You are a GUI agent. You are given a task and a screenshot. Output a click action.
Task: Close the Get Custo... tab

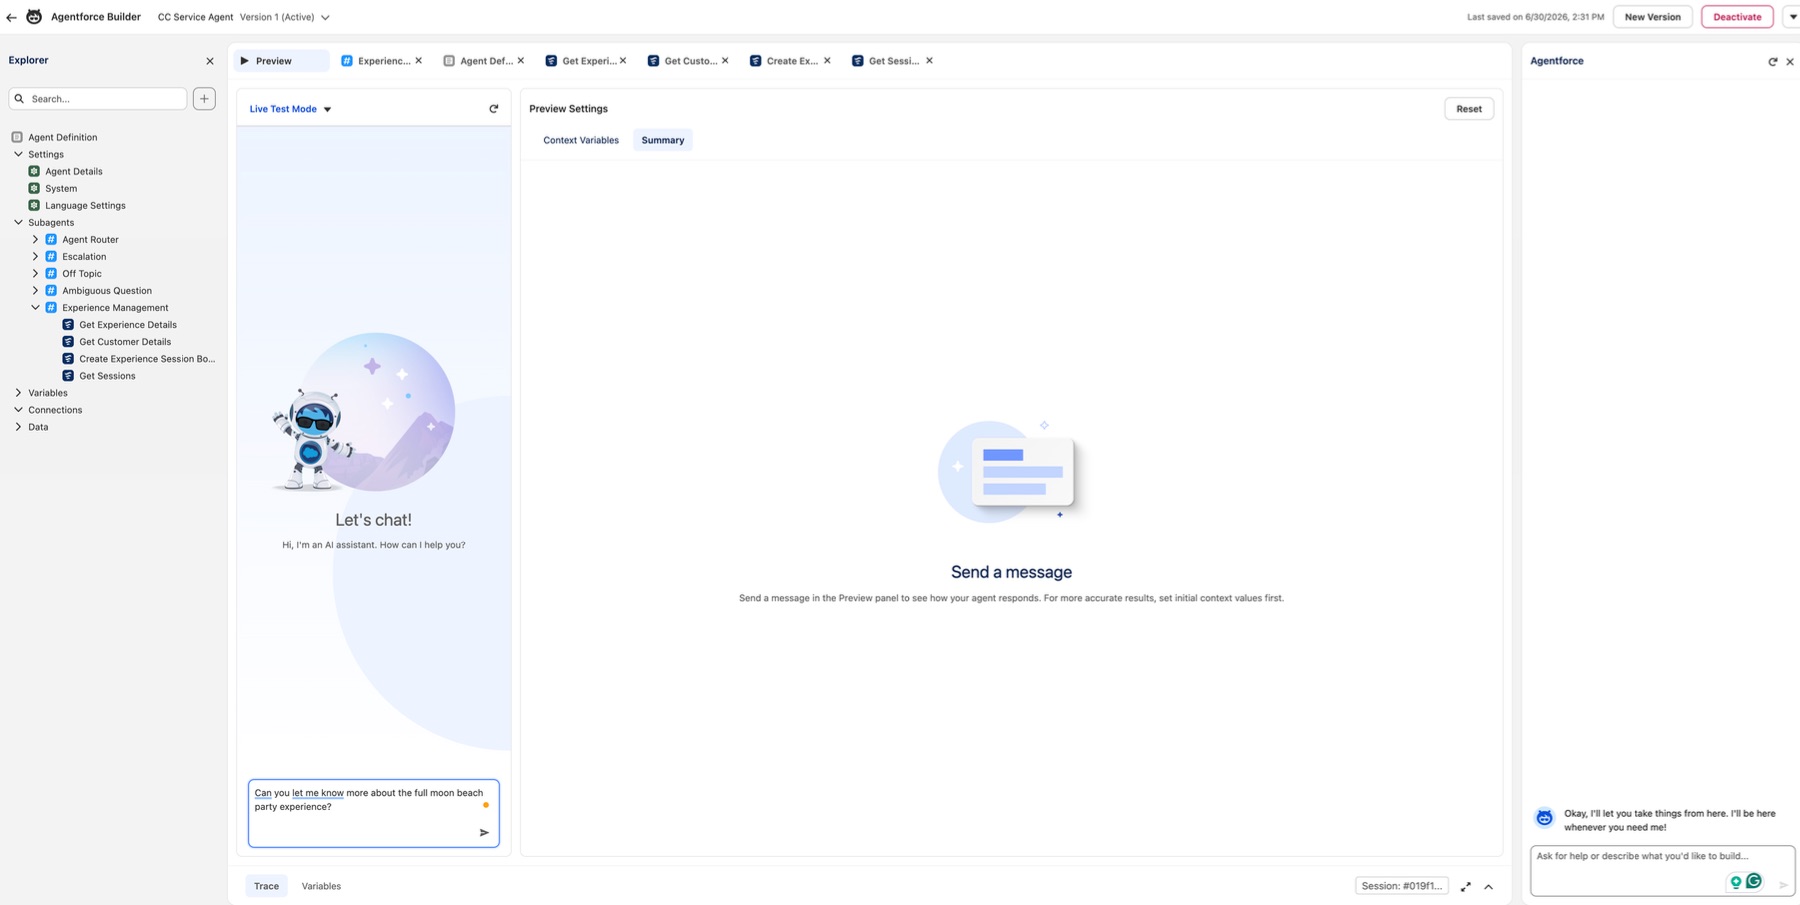tap(725, 61)
